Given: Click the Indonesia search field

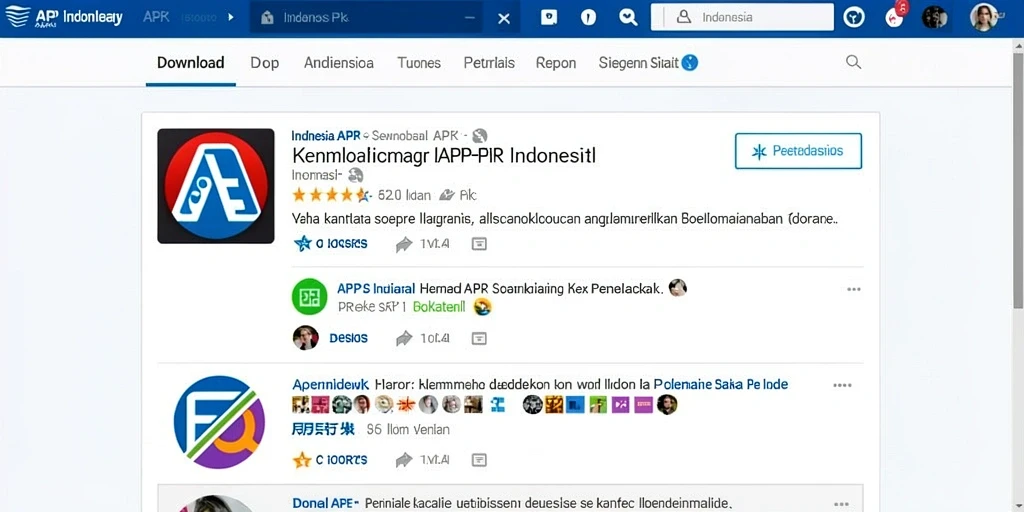Looking at the screenshot, I should click(x=743, y=17).
